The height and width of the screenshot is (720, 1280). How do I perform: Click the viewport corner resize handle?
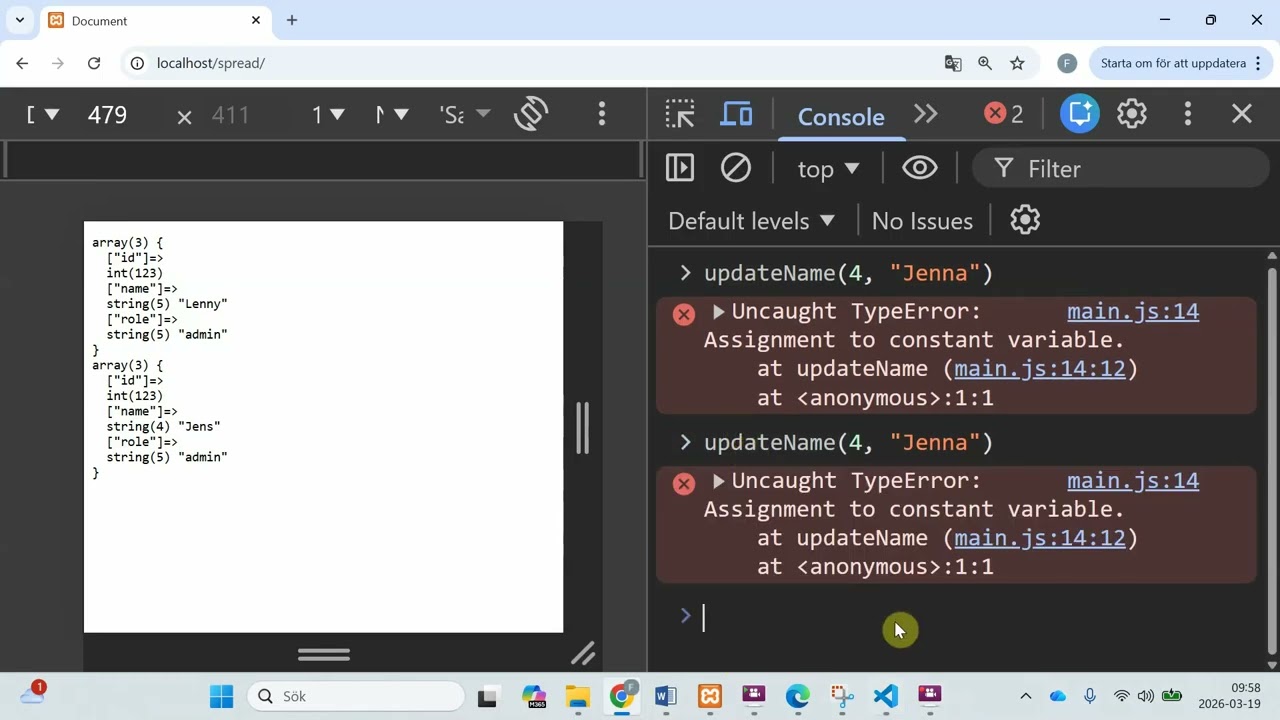coord(583,654)
